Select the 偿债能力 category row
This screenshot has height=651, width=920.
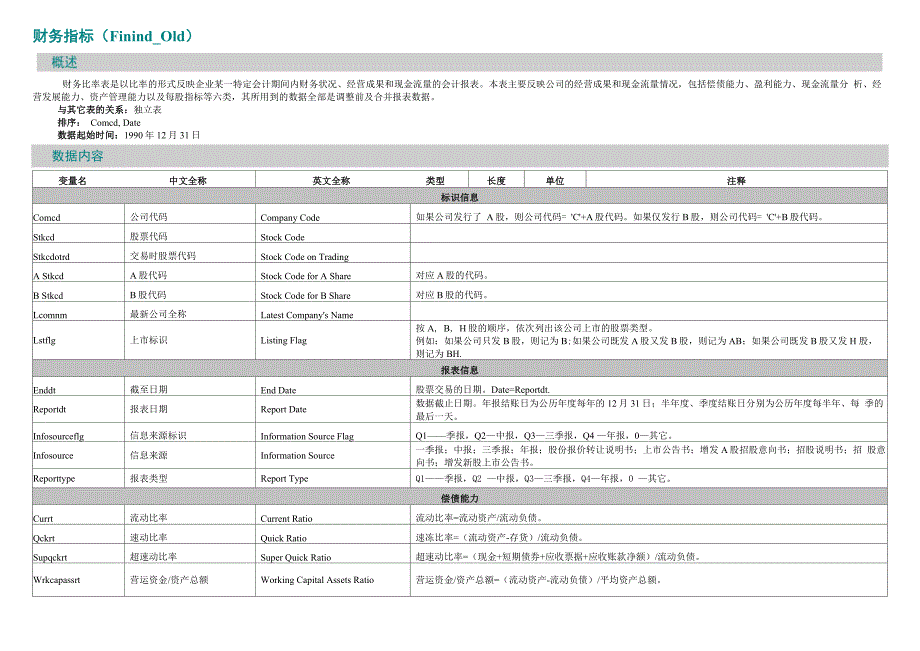(461, 498)
